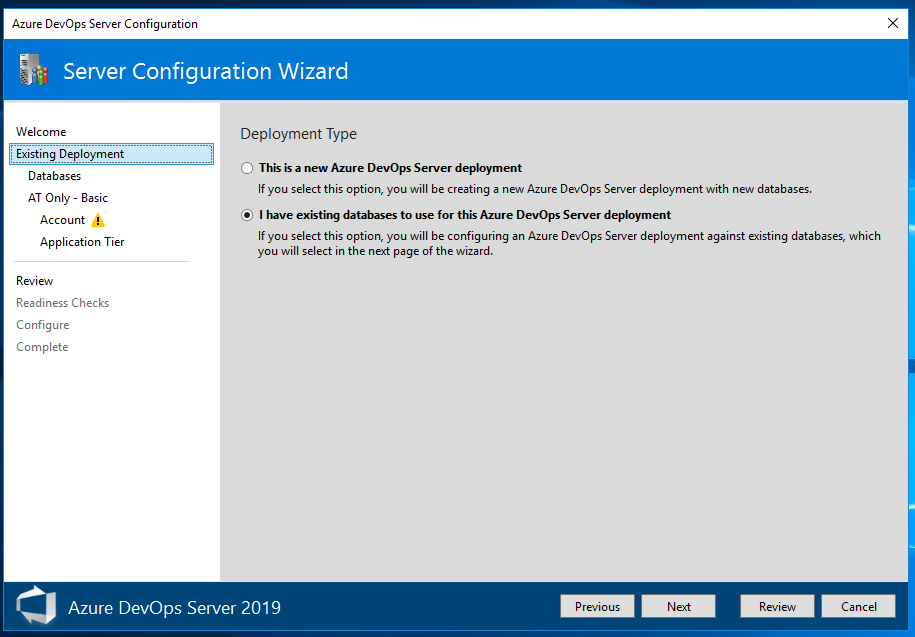Screen dimensions: 915x637
Task: Select Readiness Checks in the sidebar
Action: click(62, 303)
